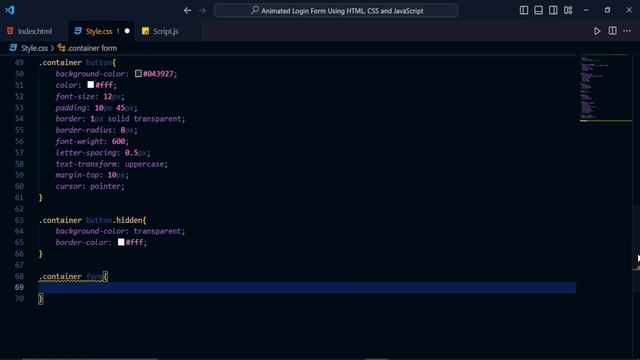Image resolution: width=640 pixels, height=360 pixels.
Task: Restore down the VS Code window
Action: [x=607, y=10]
